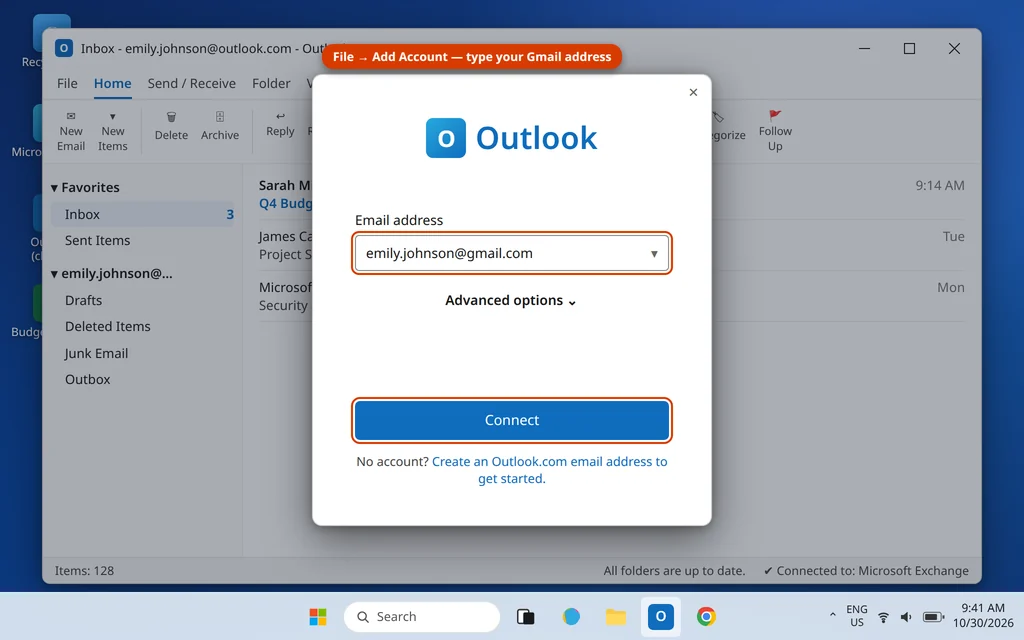Click the Outlook icon in the title bar
This screenshot has width=1024, height=640.
coord(63,48)
